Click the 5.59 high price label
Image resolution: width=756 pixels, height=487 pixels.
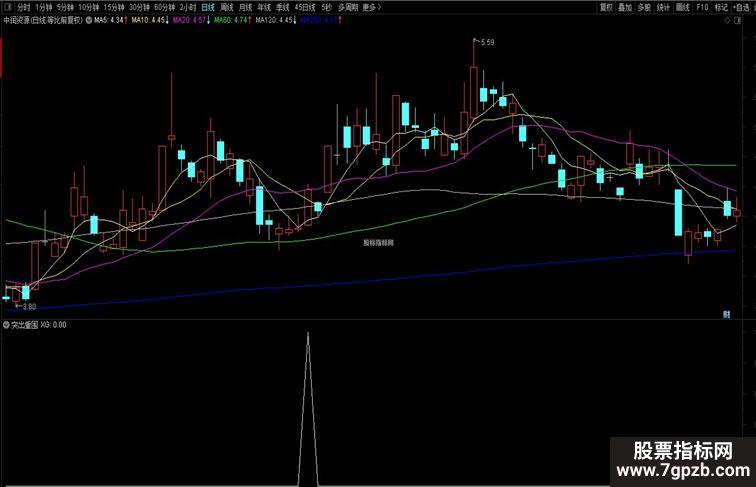(x=487, y=42)
